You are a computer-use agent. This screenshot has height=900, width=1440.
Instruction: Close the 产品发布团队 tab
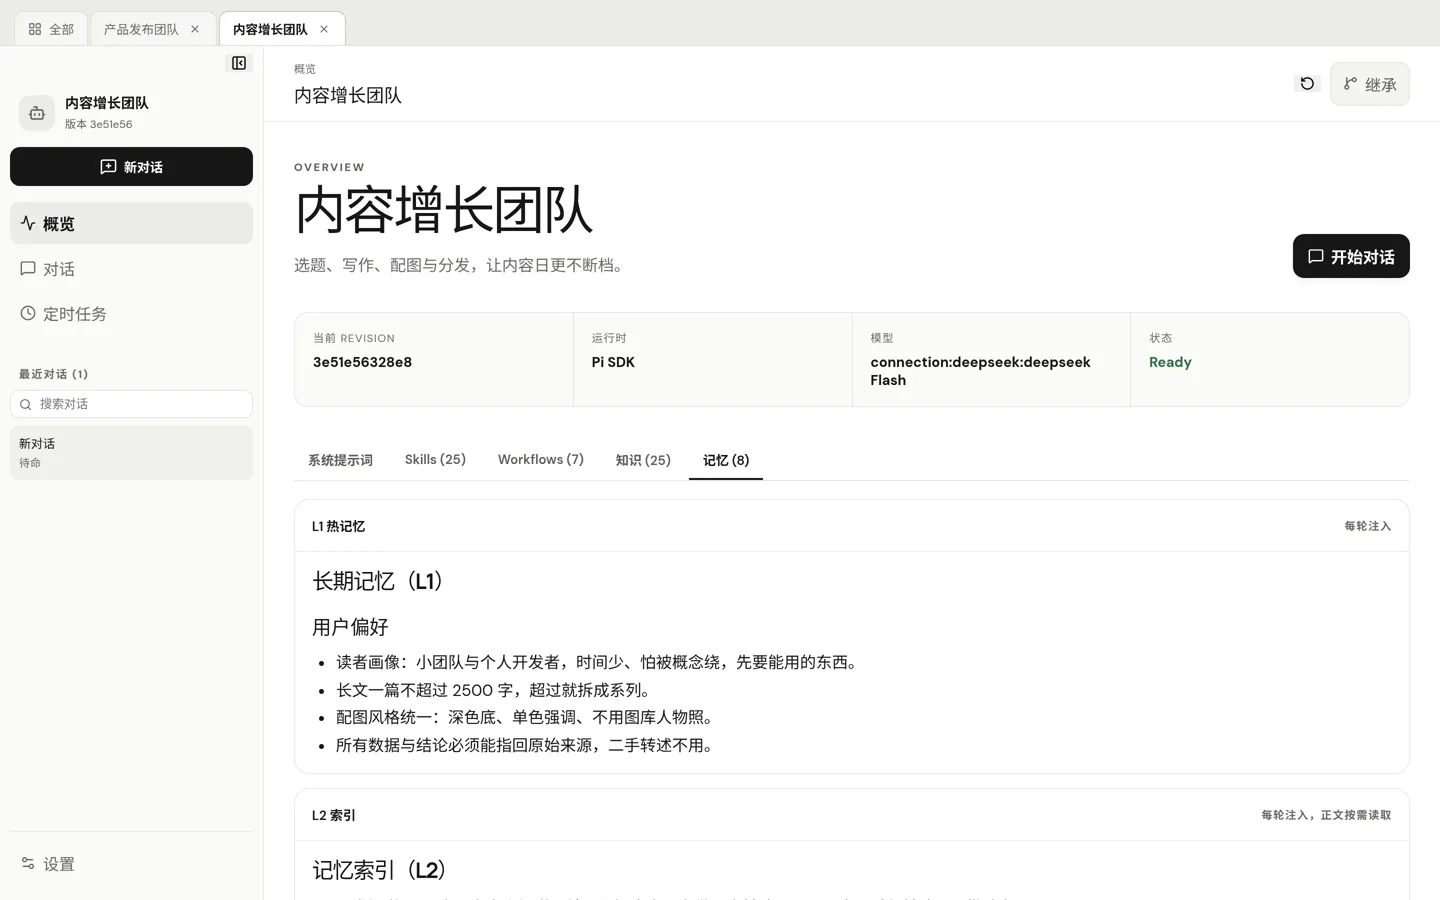click(x=195, y=29)
